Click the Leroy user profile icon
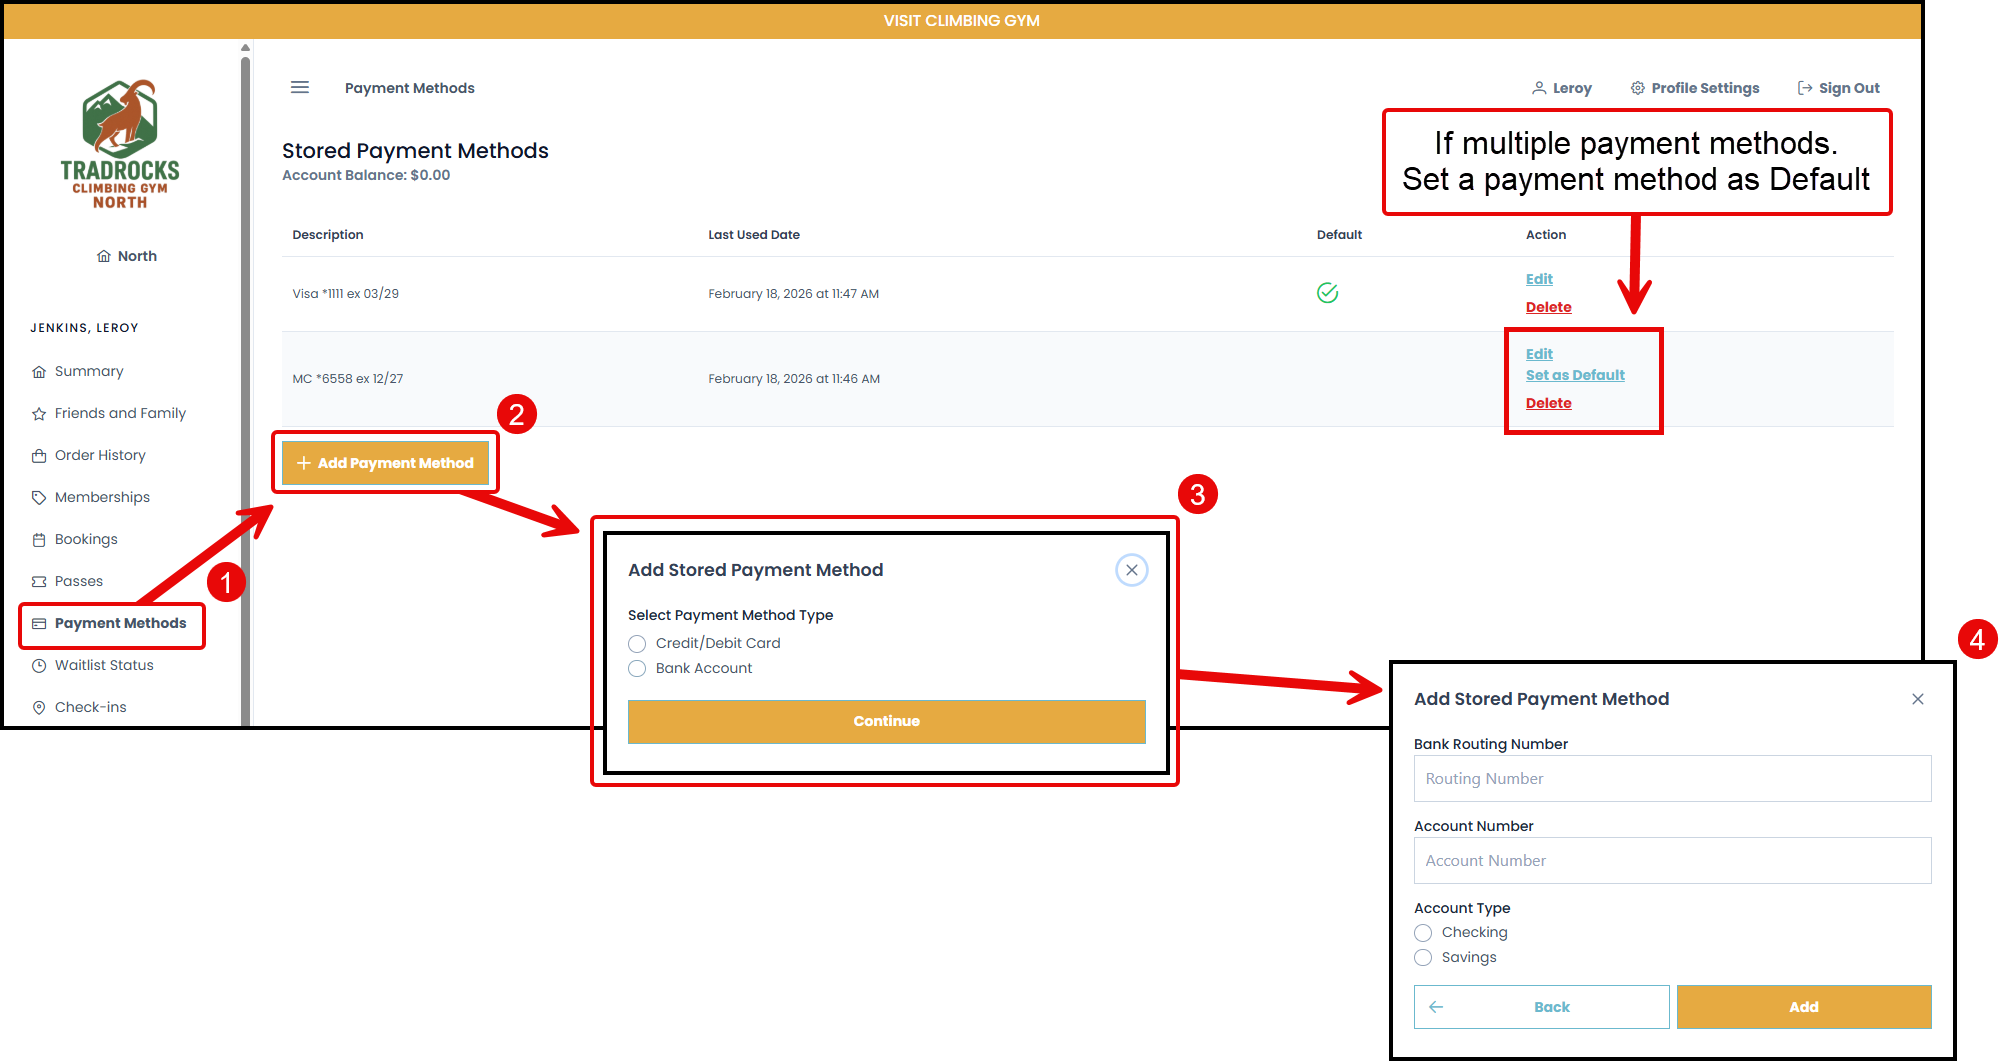The height and width of the screenshot is (1061, 1999). click(x=1539, y=88)
